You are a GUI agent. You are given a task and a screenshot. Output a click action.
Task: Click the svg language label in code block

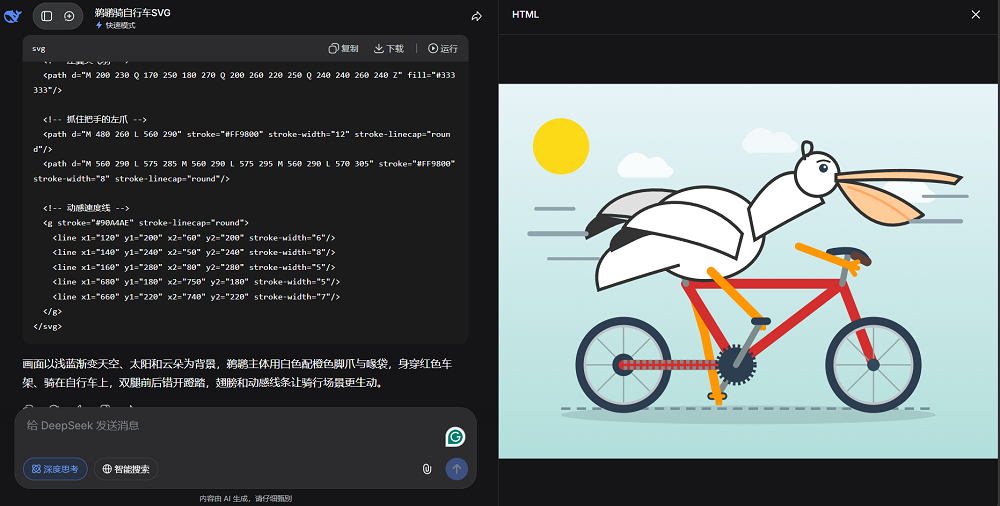(38, 48)
